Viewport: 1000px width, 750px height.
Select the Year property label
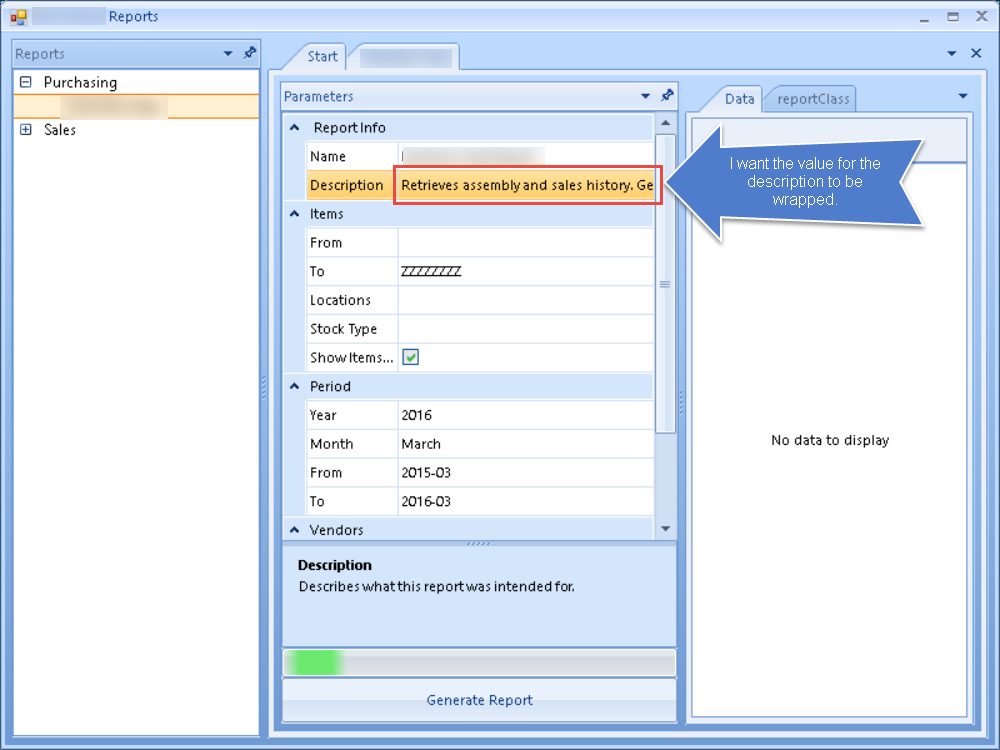(323, 415)
